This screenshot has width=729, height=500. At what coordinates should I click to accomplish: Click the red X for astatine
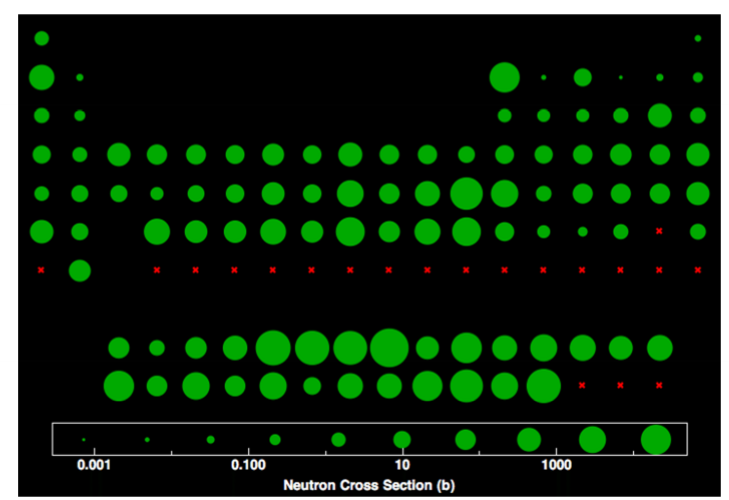pyautogui.click(x=659, y=231)
